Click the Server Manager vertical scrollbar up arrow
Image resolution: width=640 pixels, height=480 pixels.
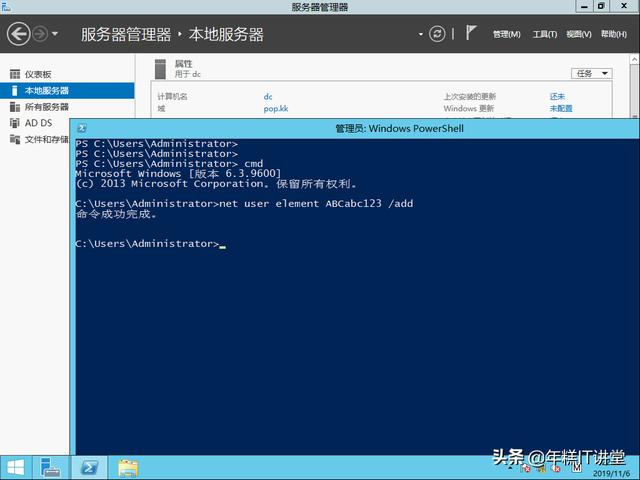pos(635,60)
